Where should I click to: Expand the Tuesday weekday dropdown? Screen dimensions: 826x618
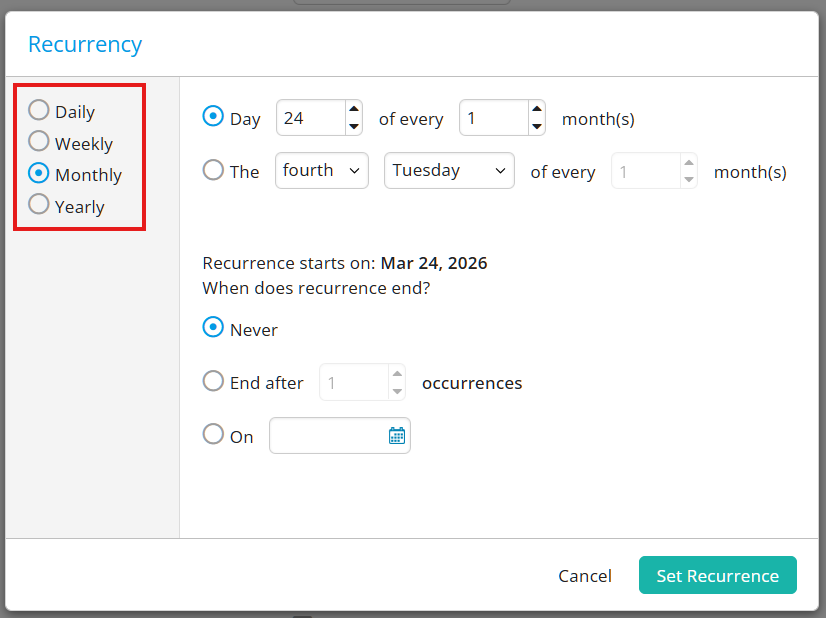click(x=449, y=171)
